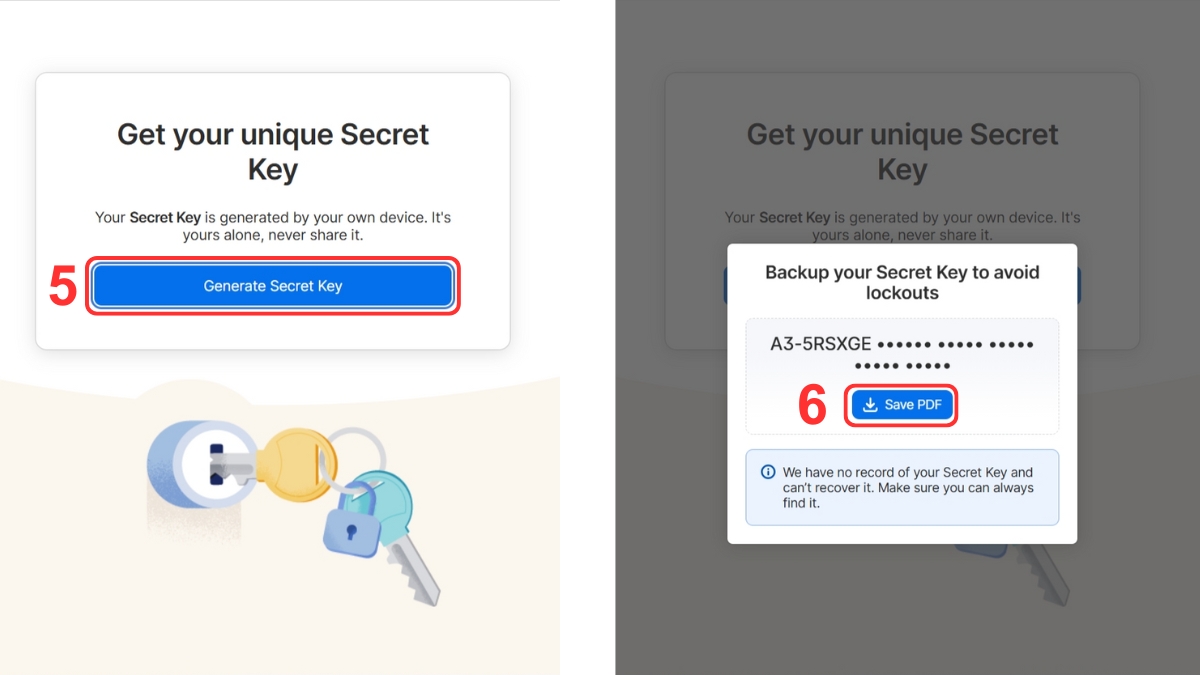Click the info circle icon in the notice
This screenshot has height=675, width=1200.
(768, 472)
